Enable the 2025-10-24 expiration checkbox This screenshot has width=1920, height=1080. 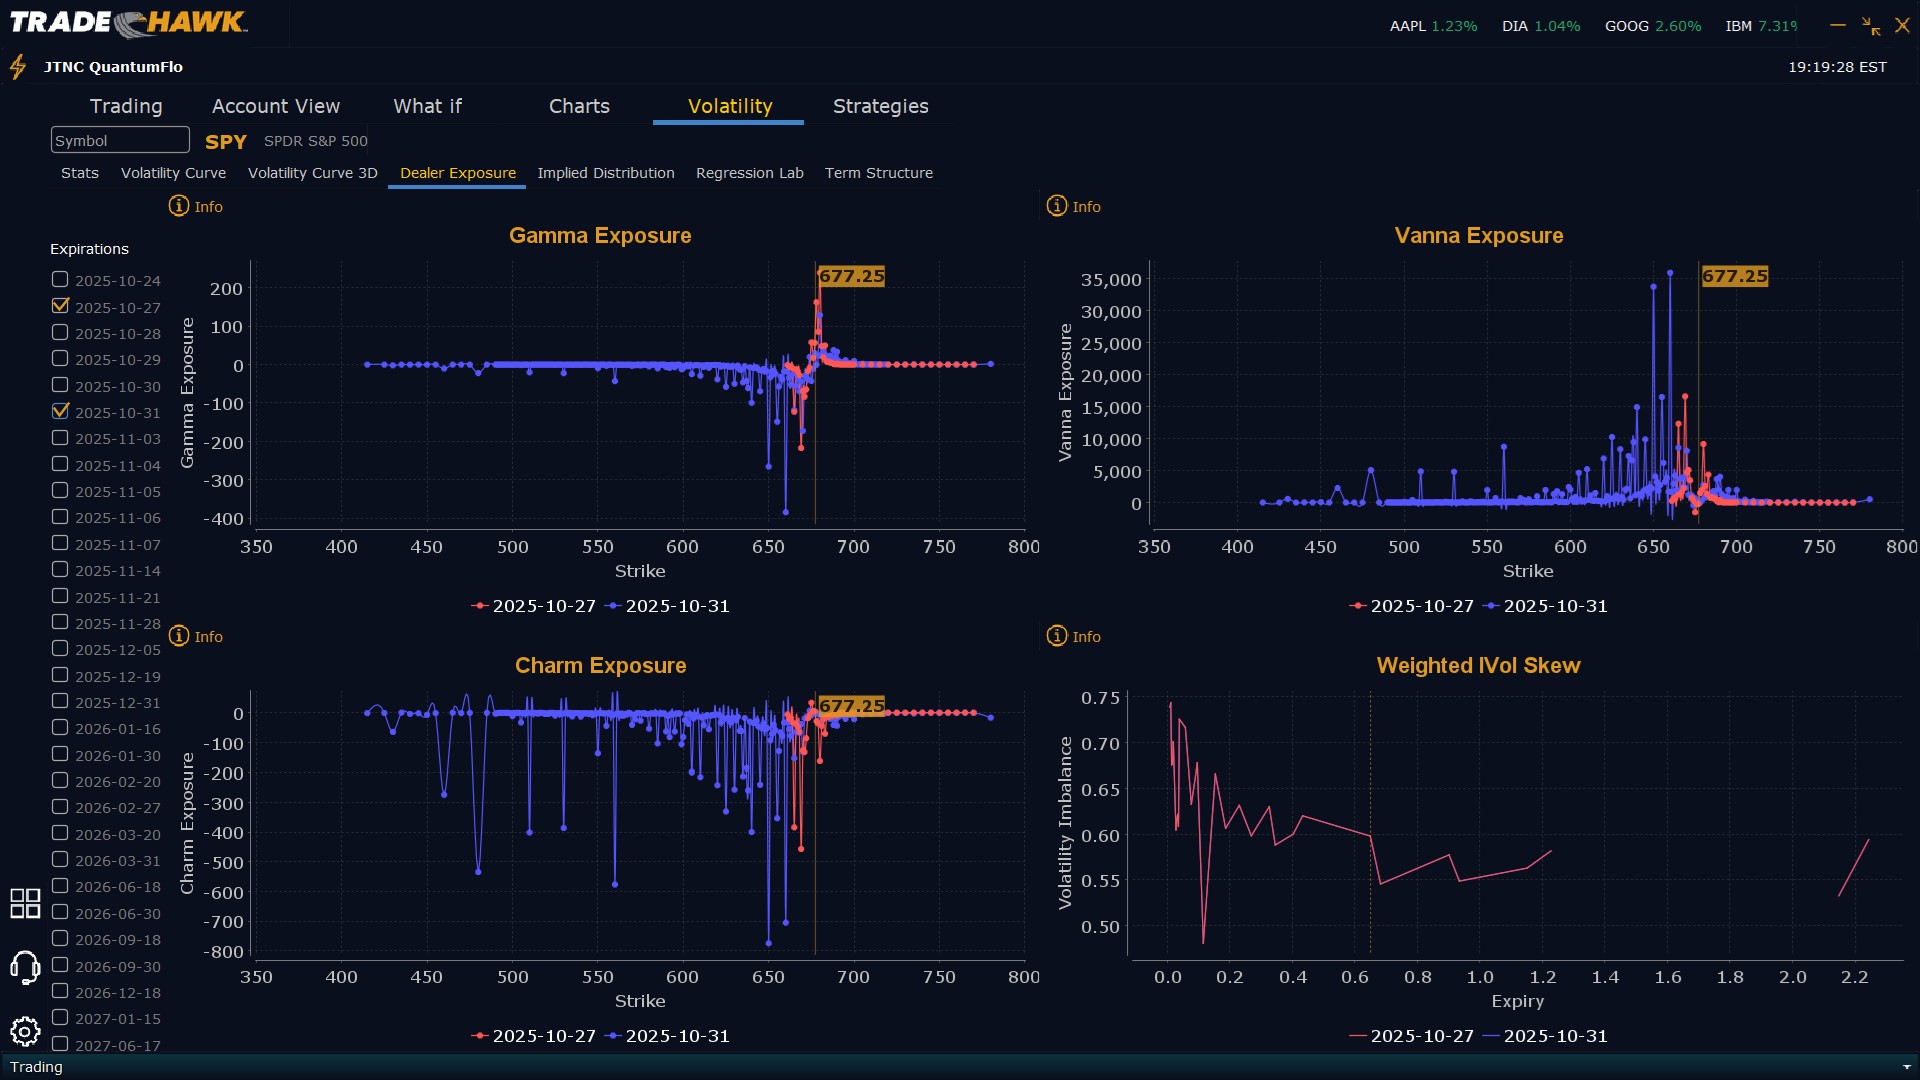pos(60,280)
